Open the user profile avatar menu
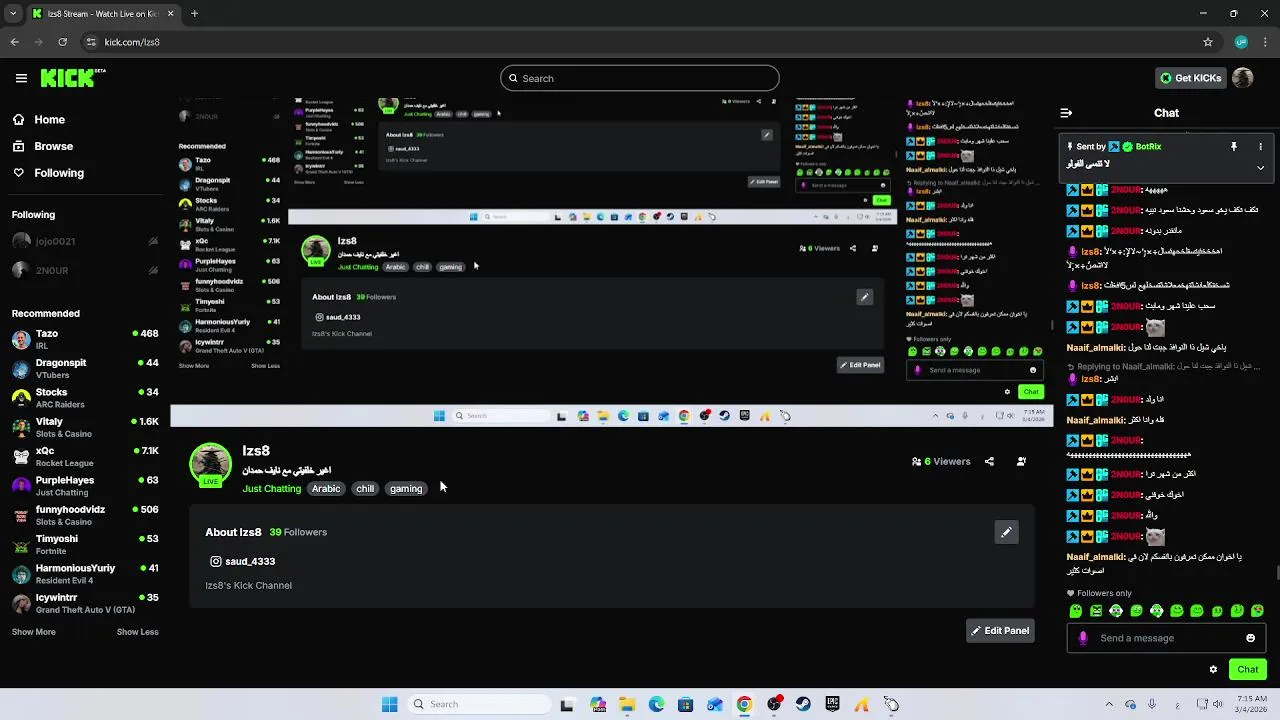 pos(1243,78)
